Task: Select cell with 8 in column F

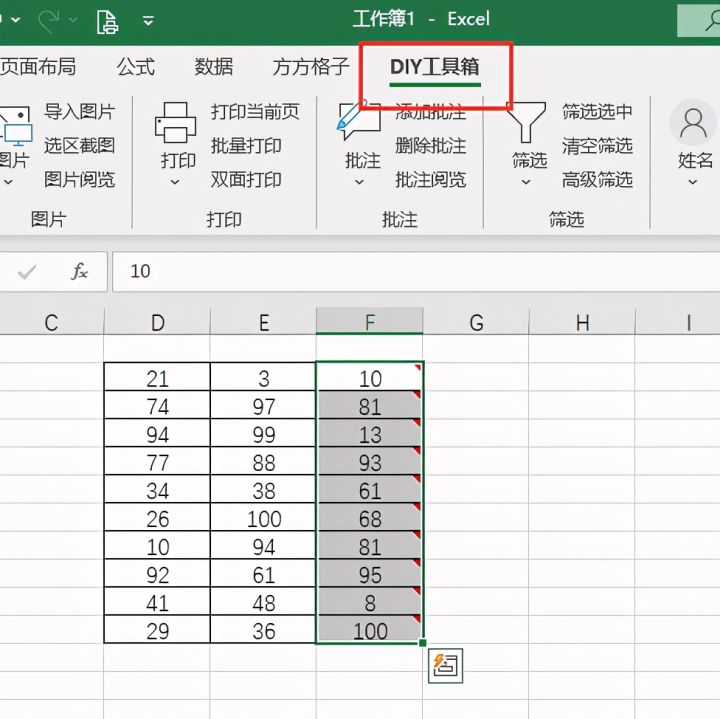Action: click(370, 601)
